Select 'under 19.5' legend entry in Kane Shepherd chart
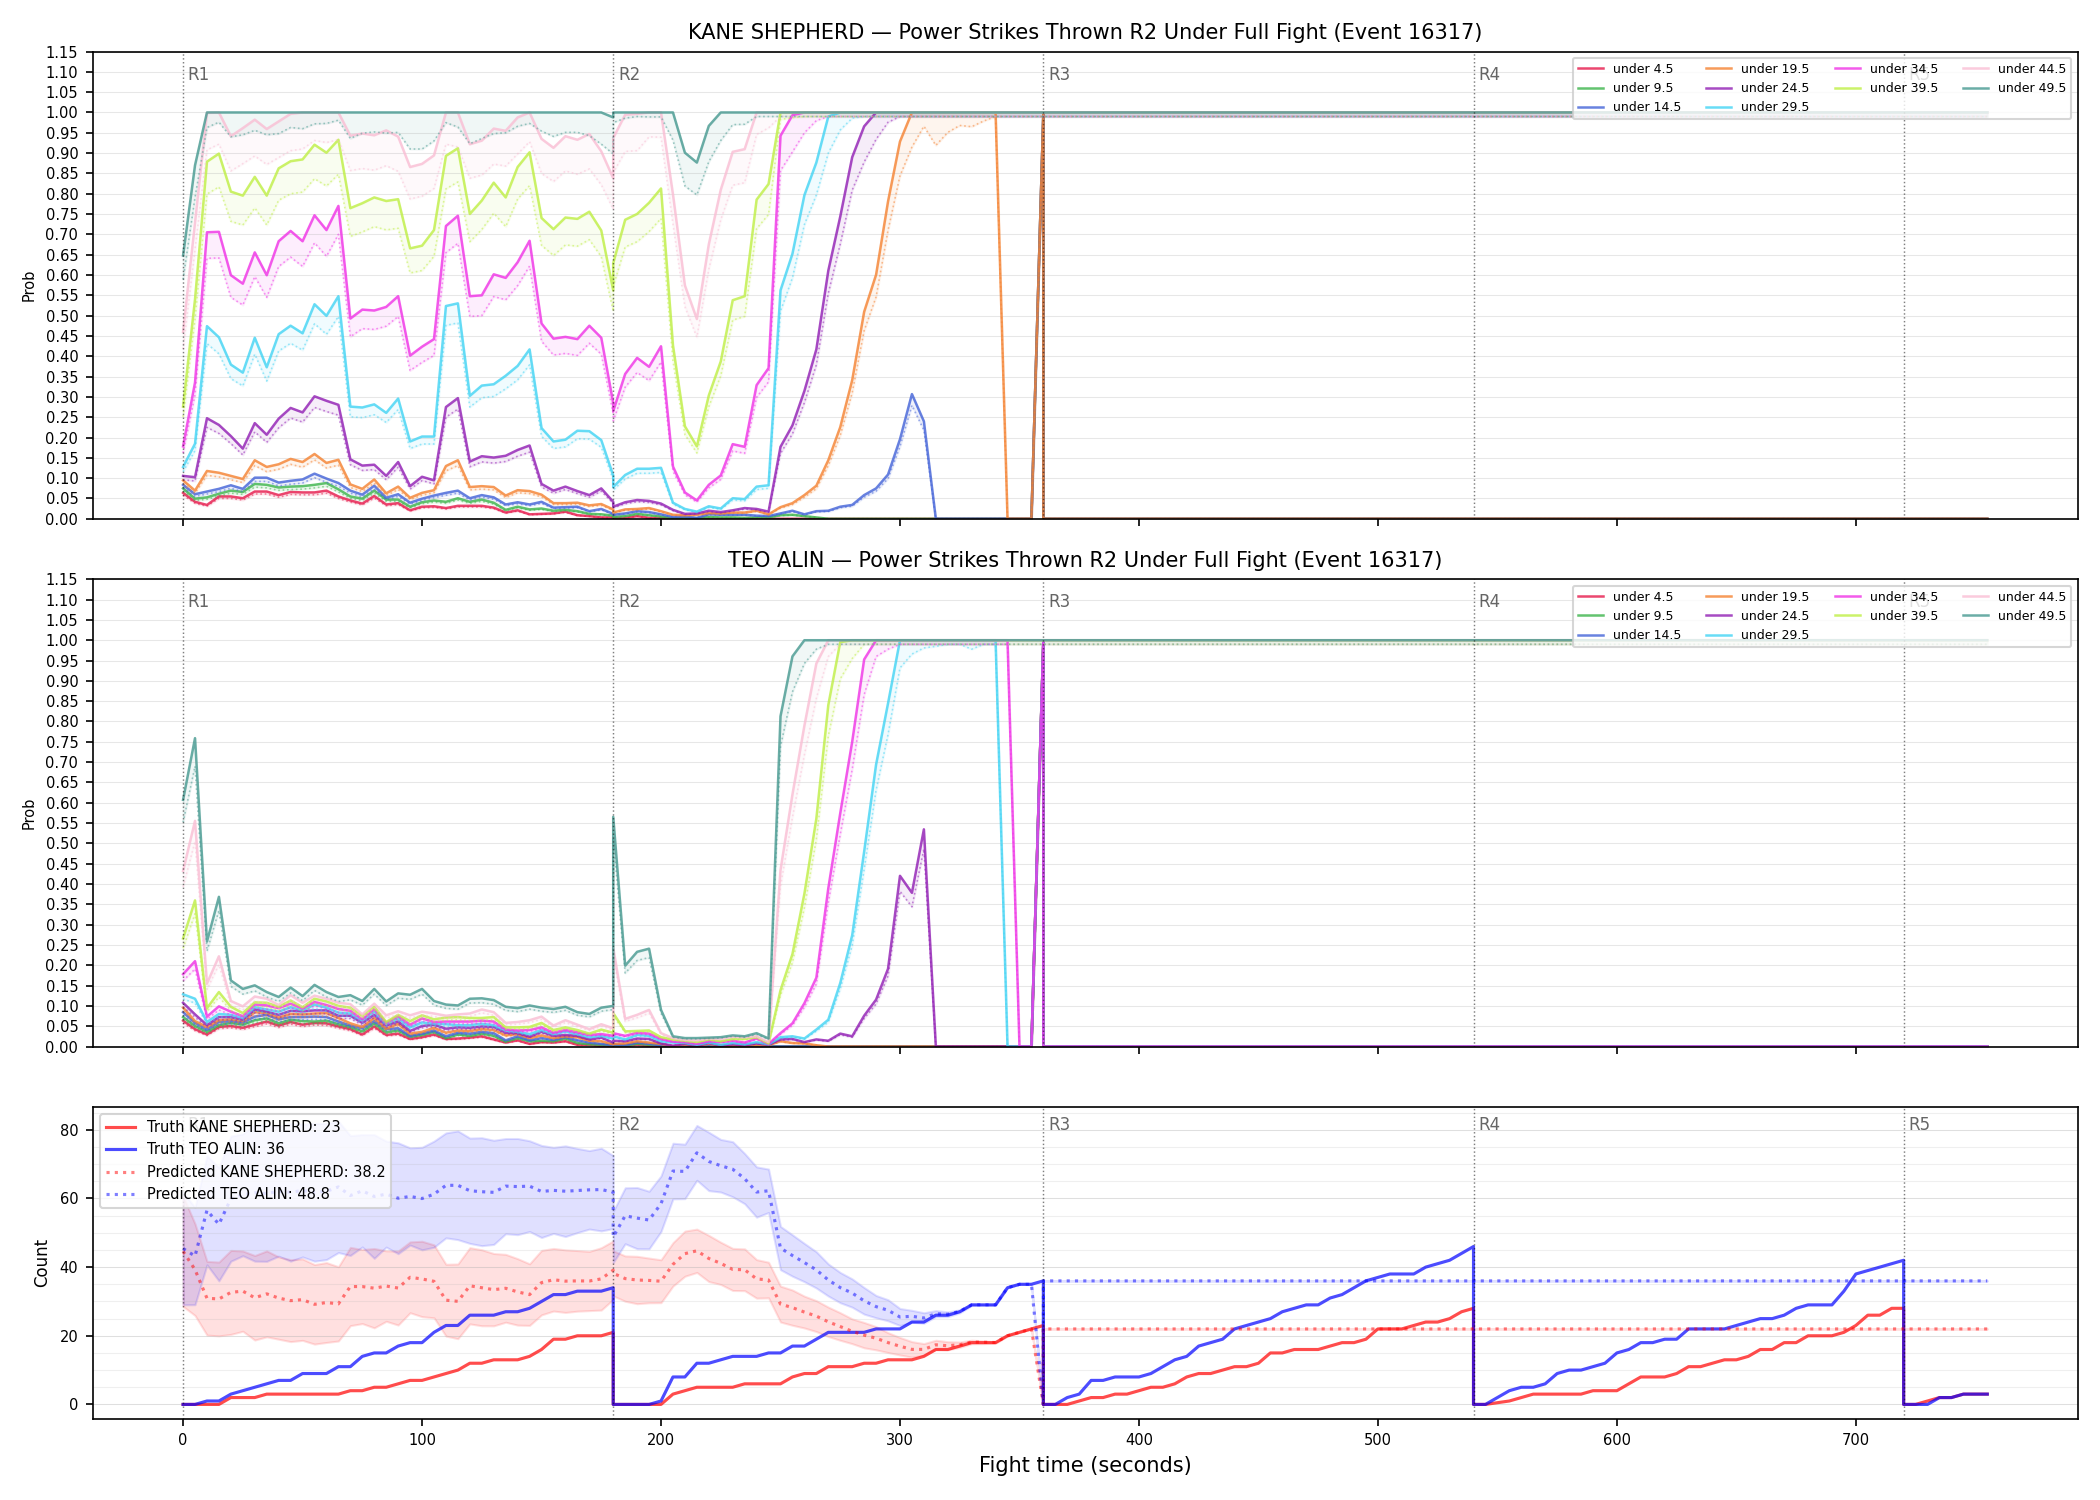2100x1500 pixels. point(1757,69)
